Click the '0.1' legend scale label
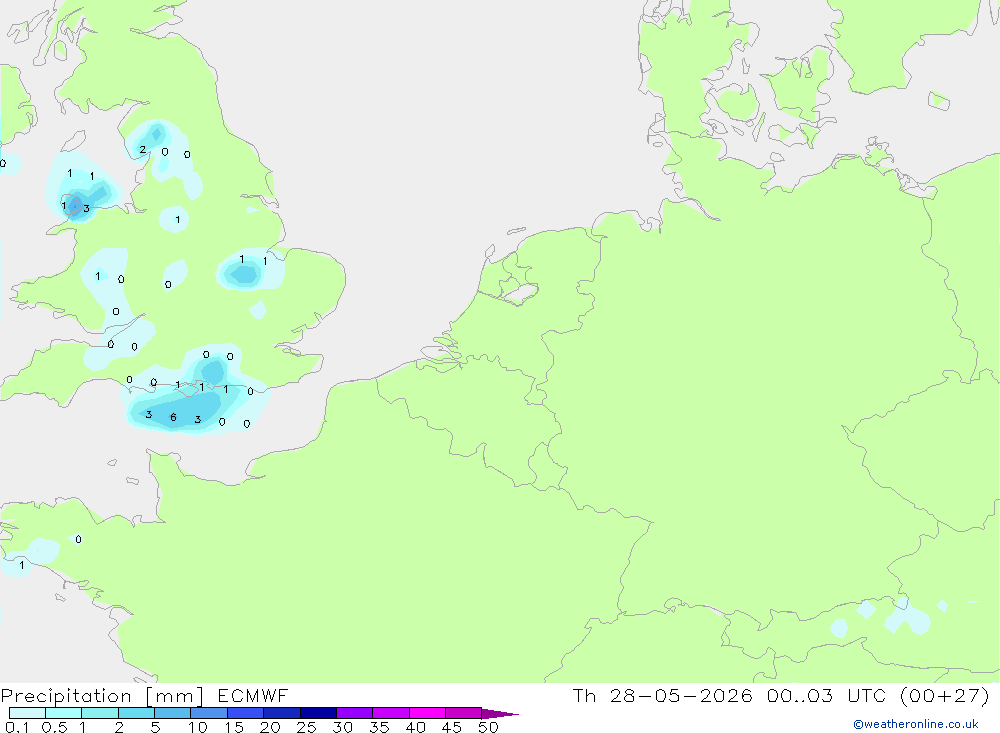This screenshot has height=733, width=1000. tap(17, 727)
